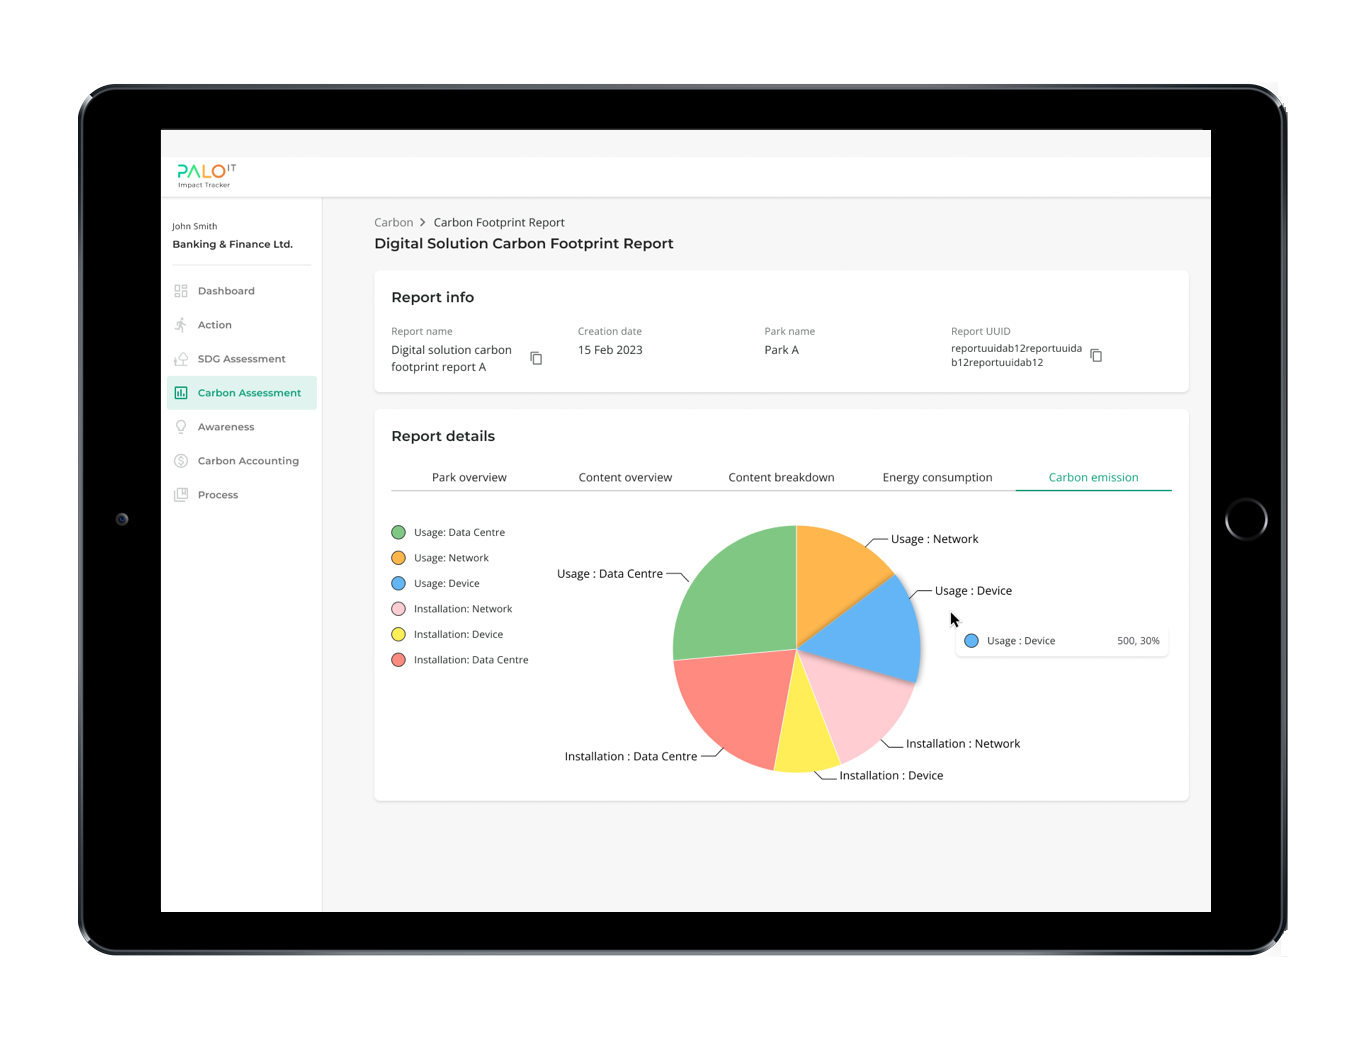Image resolution: width=1345 pixels, height=1041 pixels.
Task: Open the Energy consumption tab
Action: 937,477
